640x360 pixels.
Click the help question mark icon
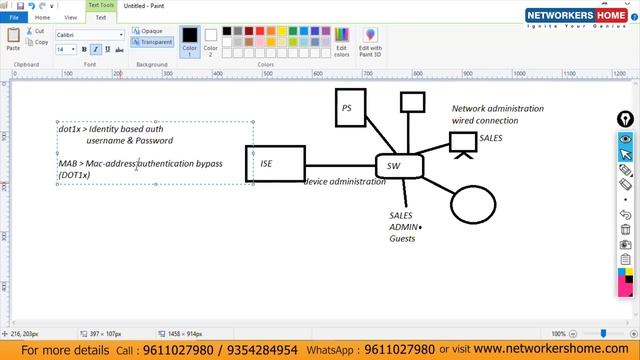(634, 17)
